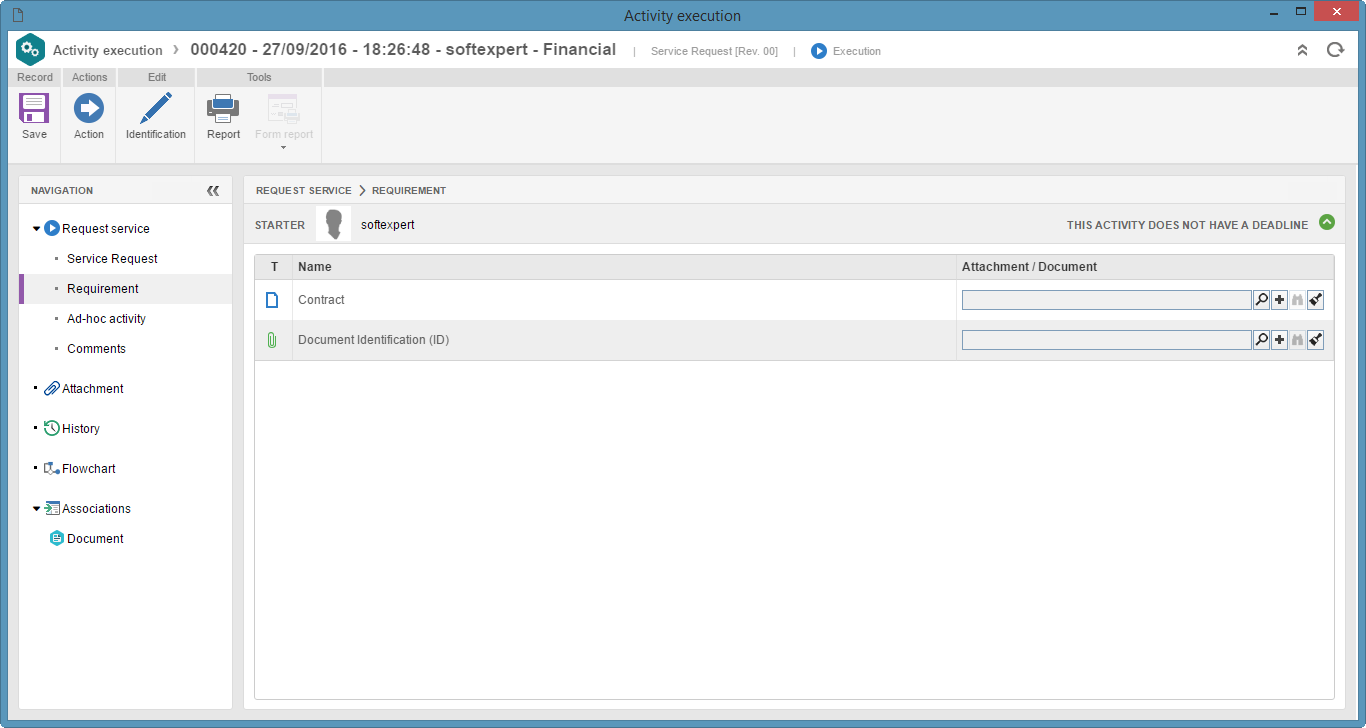View Document Identification attachment binoculars icon

[1297, 340]
